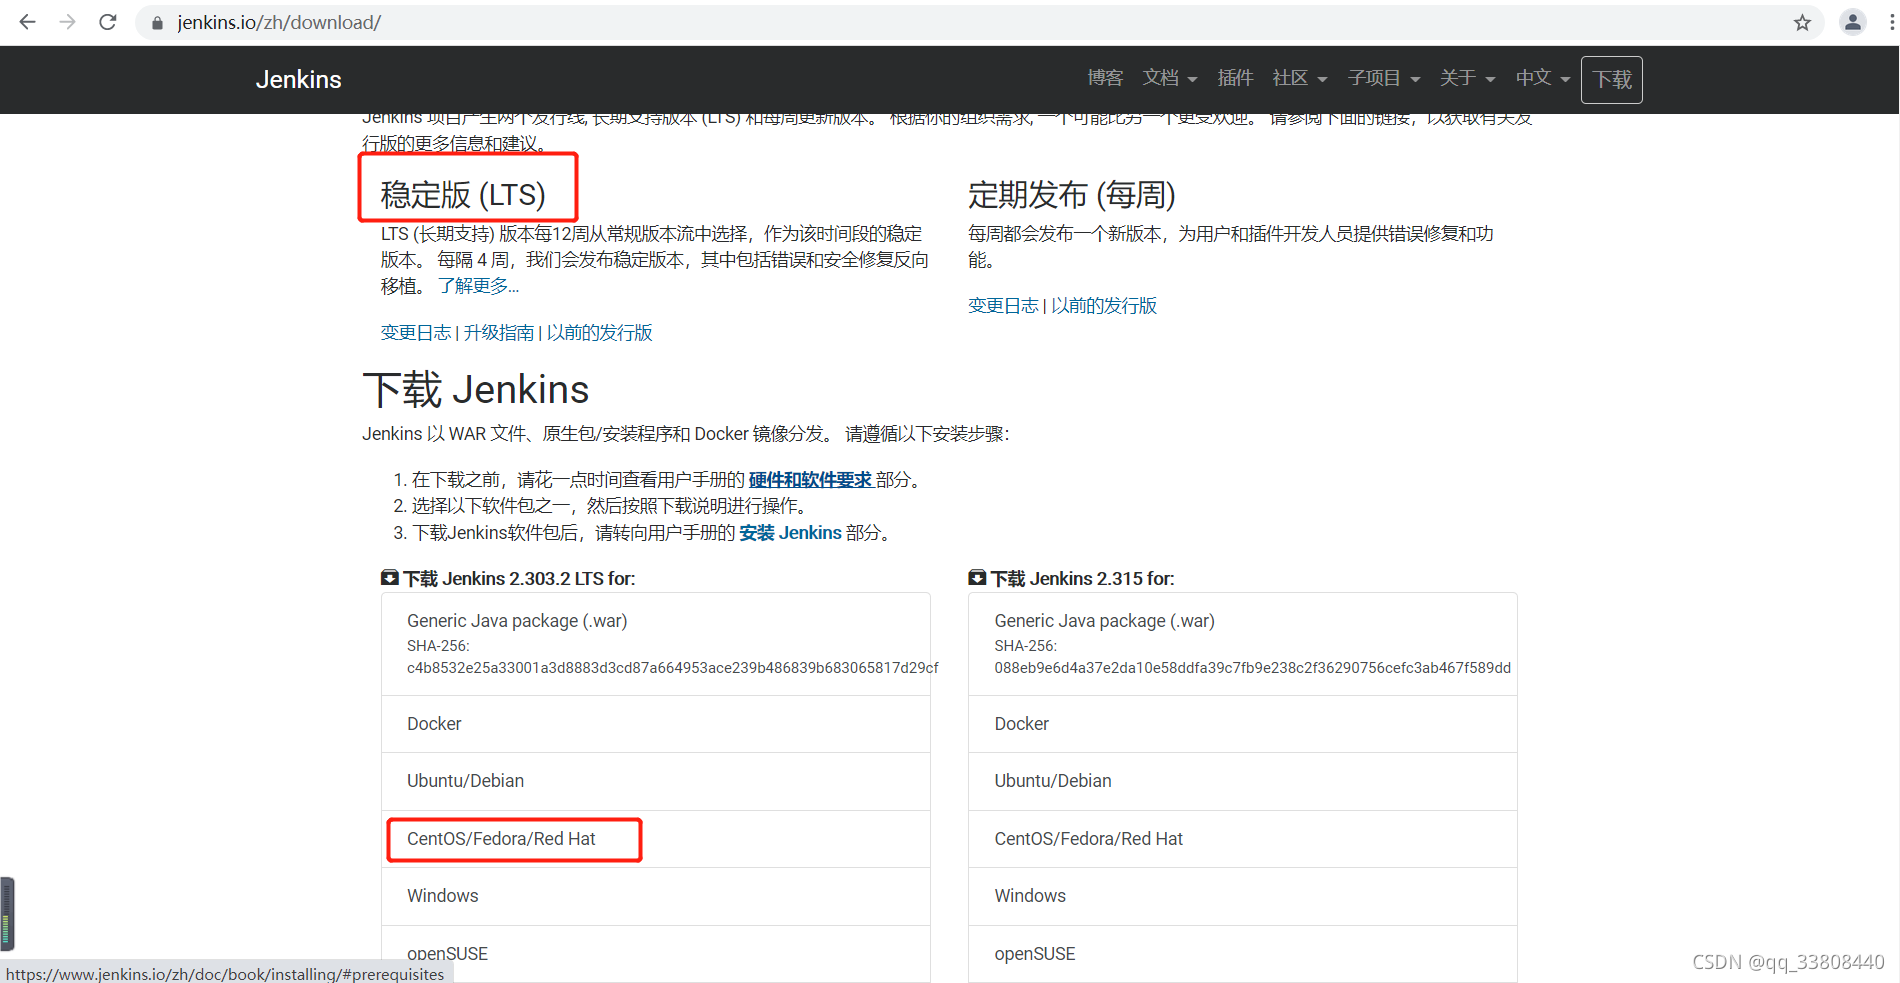Click the 下载 button in navbar
This screenshot has width=1900, height=983.
click(x=1611, y=79)
